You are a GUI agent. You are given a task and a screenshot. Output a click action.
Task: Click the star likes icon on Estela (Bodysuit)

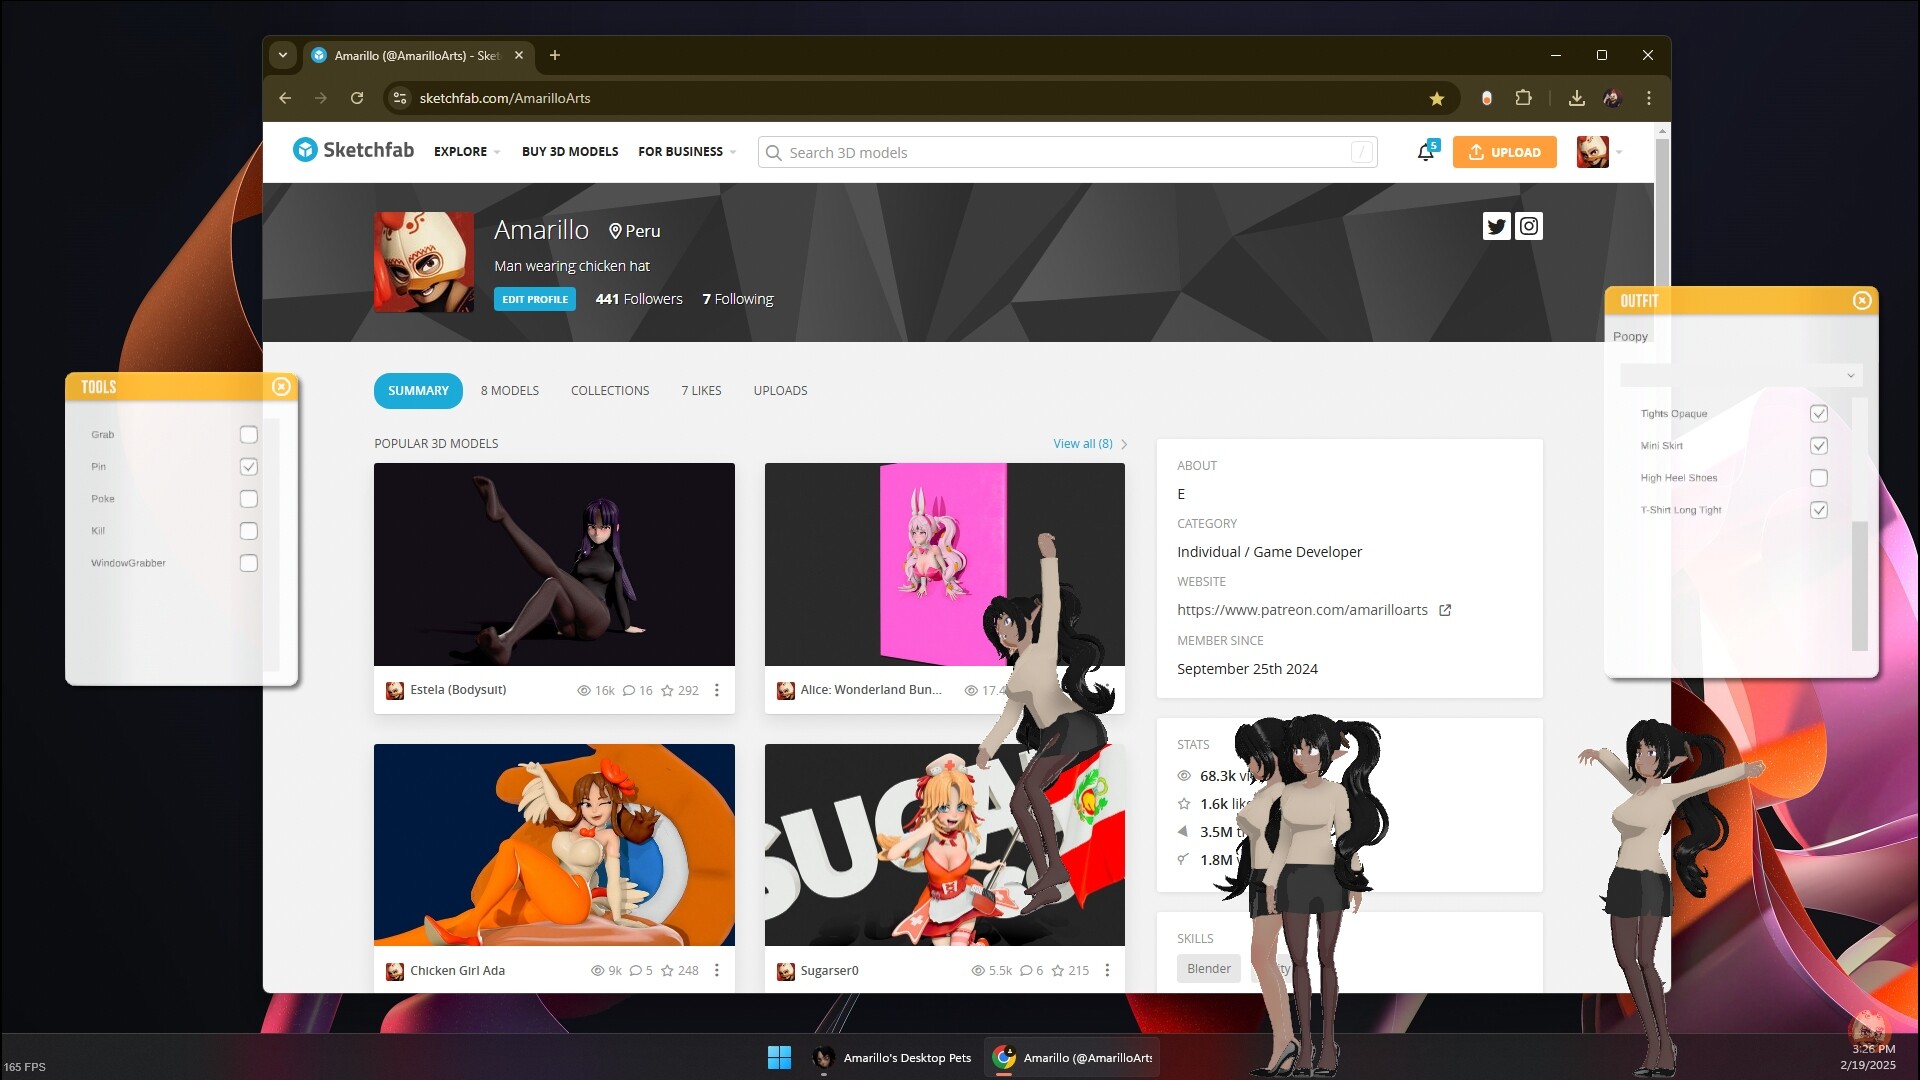[x=667, y=690]
